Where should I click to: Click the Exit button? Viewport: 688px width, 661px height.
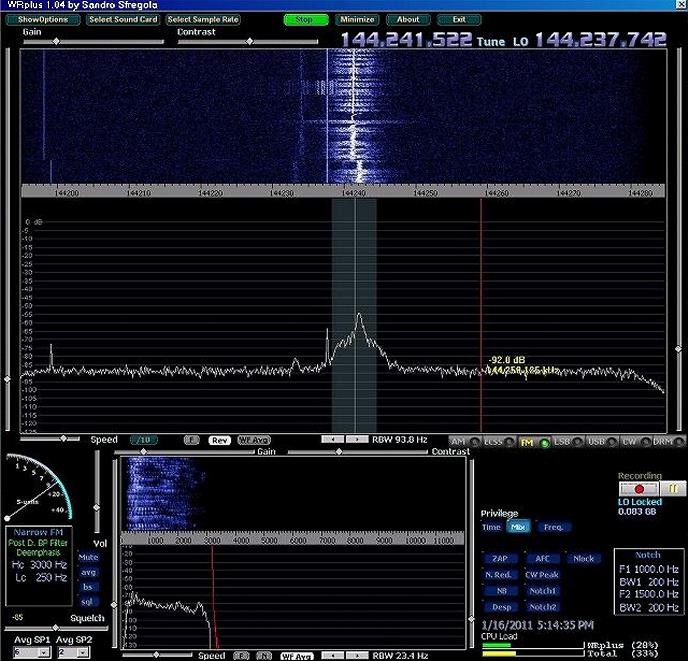[459, 20]
